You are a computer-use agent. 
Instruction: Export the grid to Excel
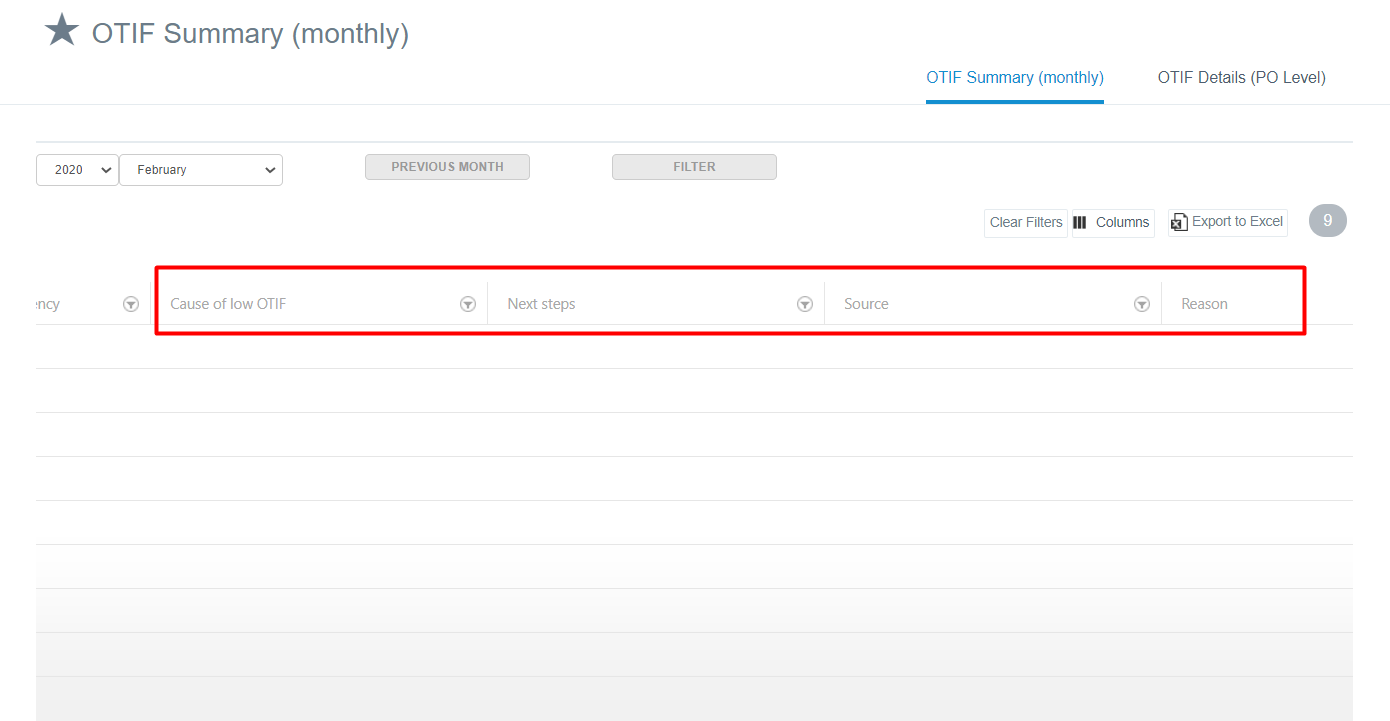tap(1227, 222)
